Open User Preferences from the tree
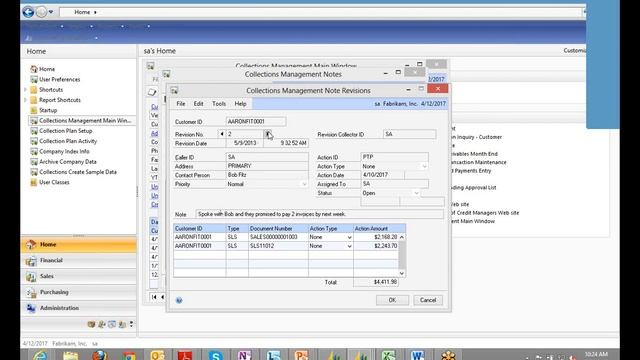 (60, 79)
